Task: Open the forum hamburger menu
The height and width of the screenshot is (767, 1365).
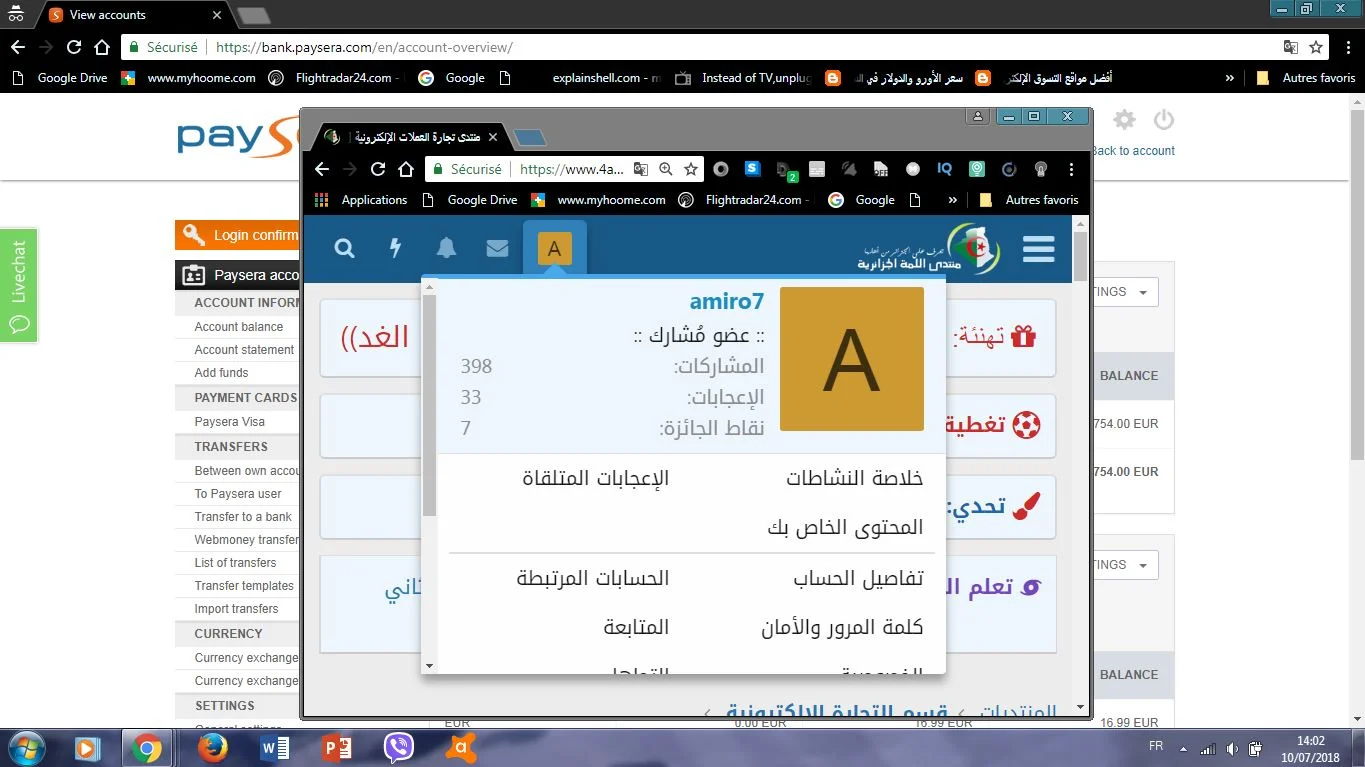Action: 1038,249
